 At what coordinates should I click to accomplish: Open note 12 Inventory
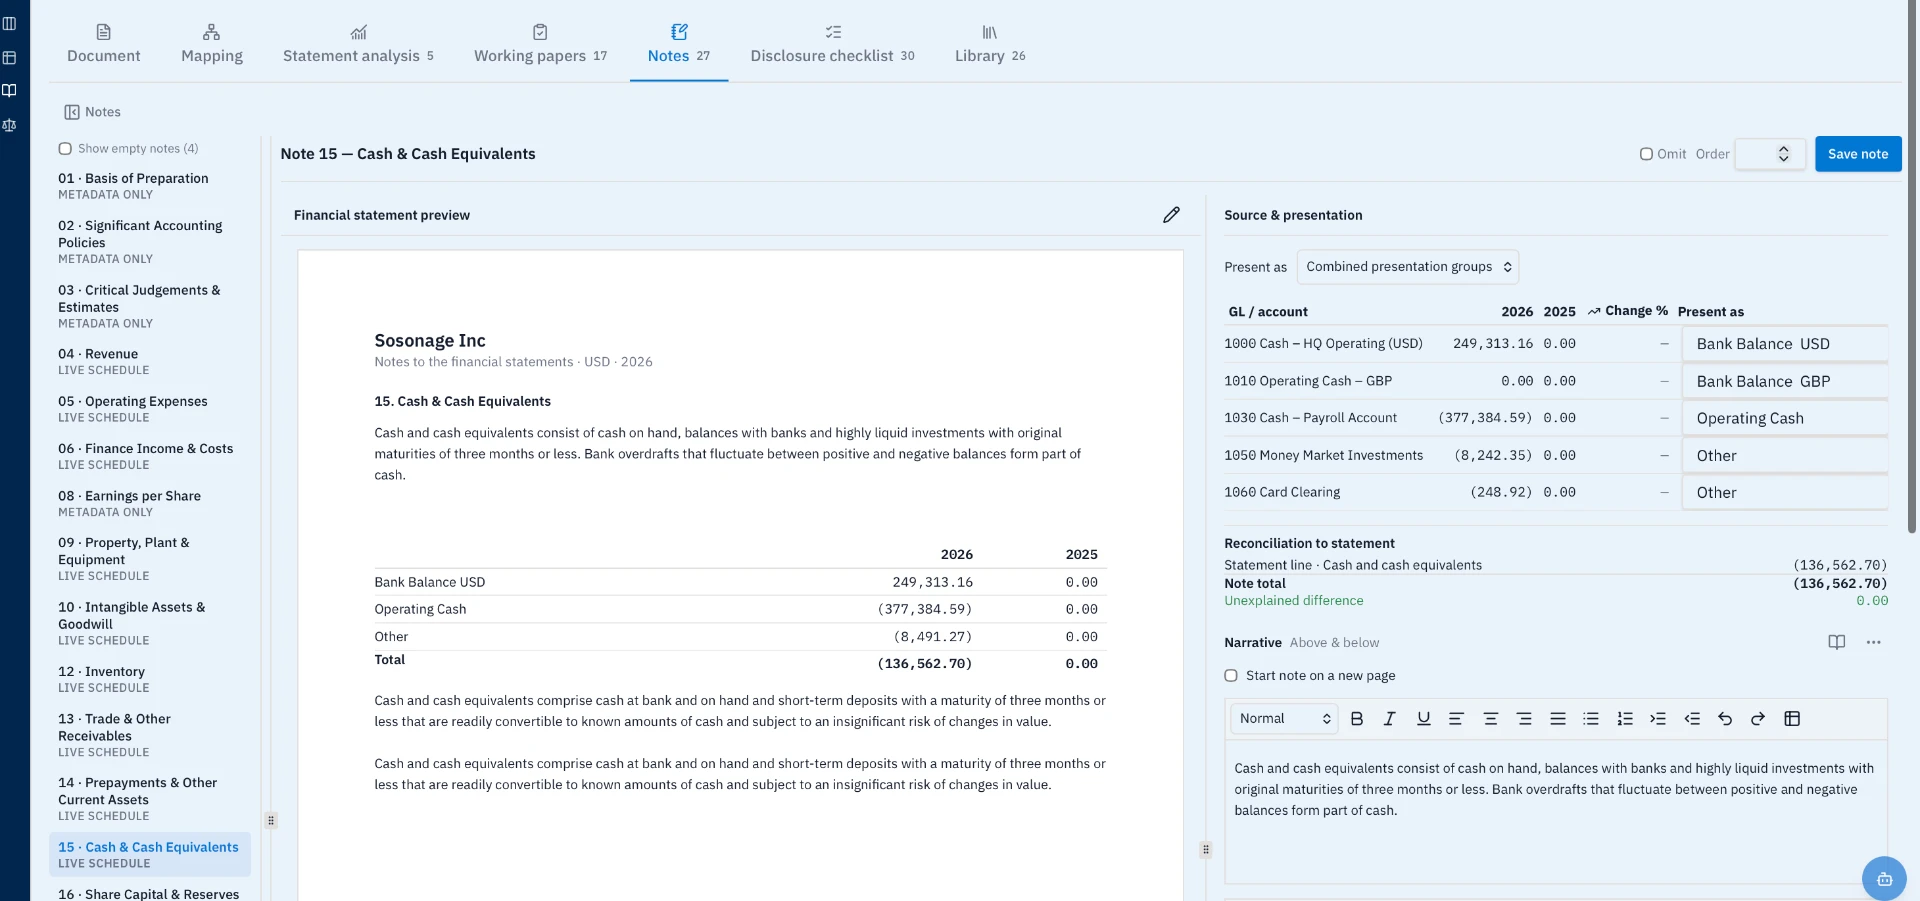tap(150, 680)
